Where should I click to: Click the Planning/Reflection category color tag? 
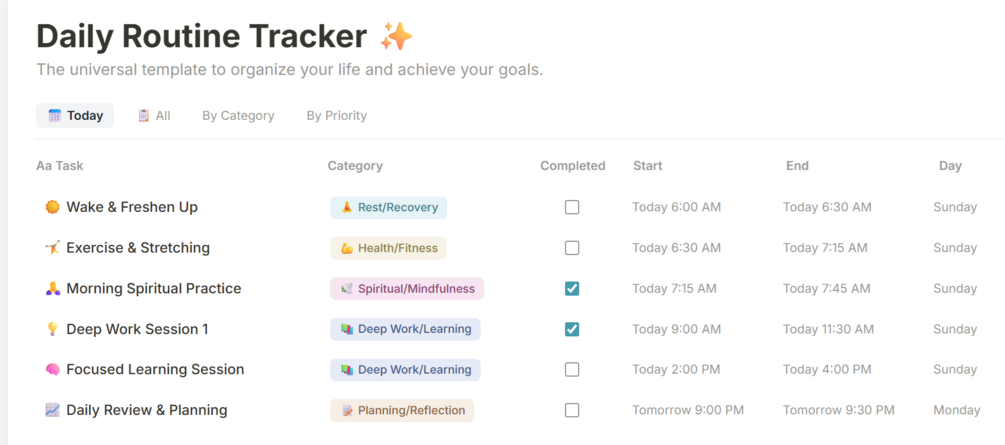pyautogui.click(x=402, y=410)
